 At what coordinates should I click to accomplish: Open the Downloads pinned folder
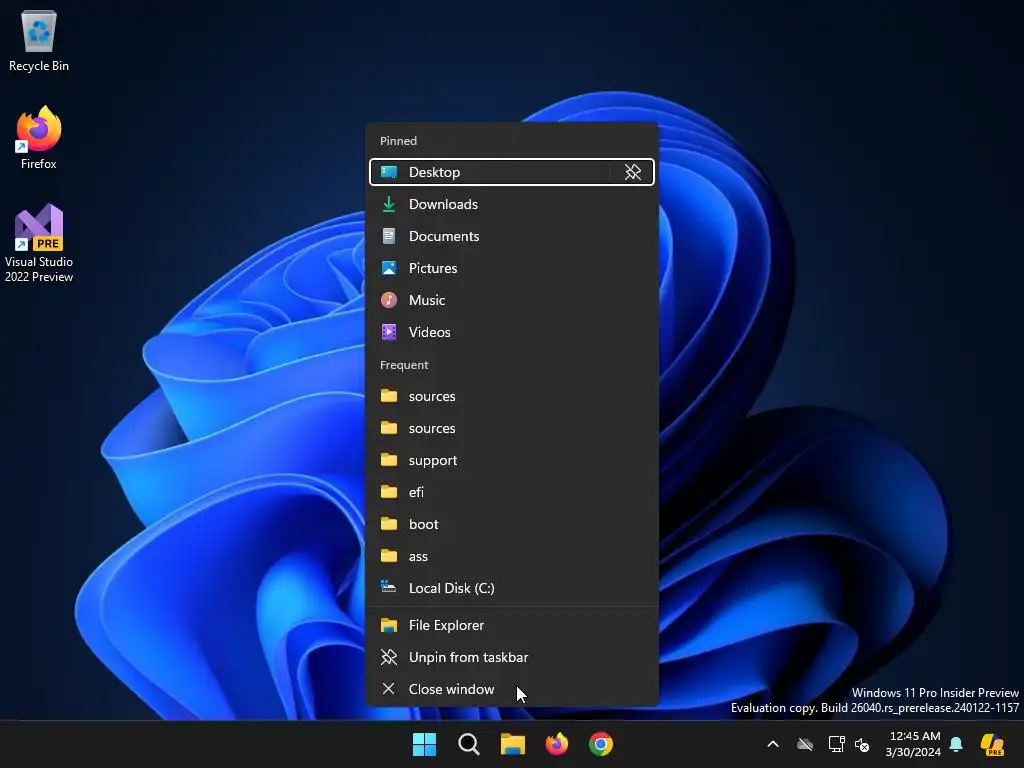512,204
